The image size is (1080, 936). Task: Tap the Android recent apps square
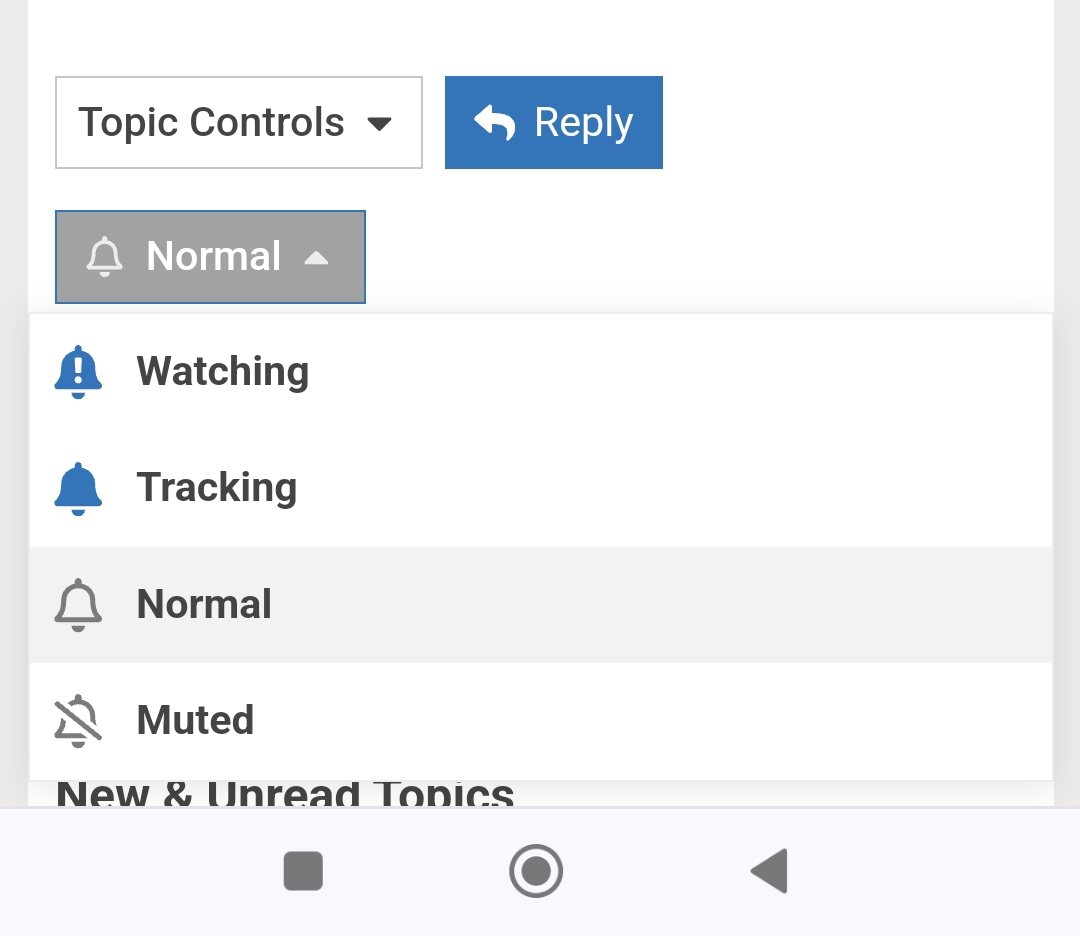pos(303,871)
